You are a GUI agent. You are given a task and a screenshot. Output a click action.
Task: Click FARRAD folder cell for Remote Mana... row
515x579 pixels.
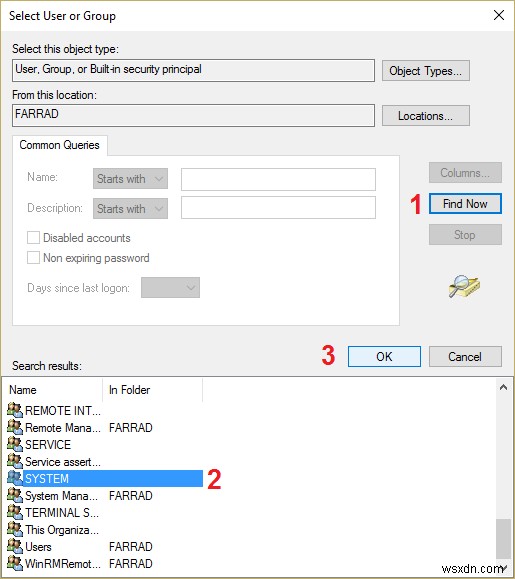click(x=131, y=427)
